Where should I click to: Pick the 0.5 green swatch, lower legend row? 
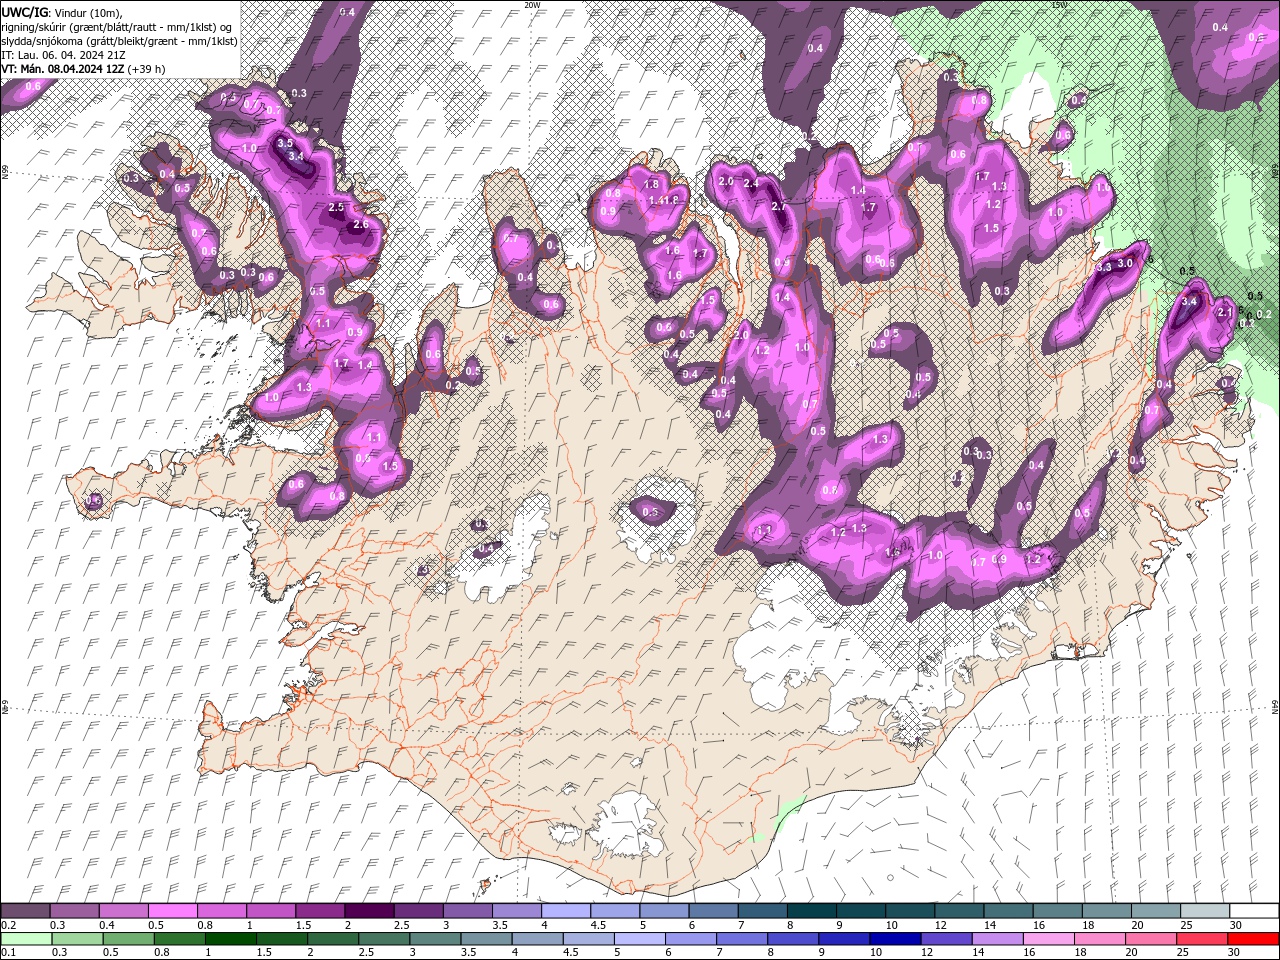click(x=128, y=939)
